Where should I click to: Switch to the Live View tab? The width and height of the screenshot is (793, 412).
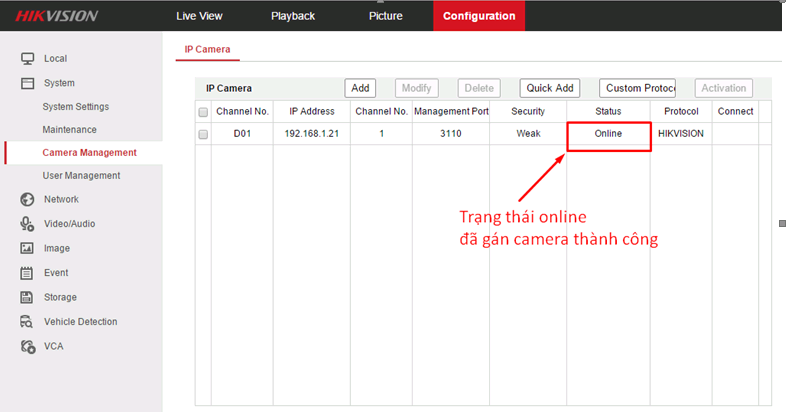tap(199, 16)
